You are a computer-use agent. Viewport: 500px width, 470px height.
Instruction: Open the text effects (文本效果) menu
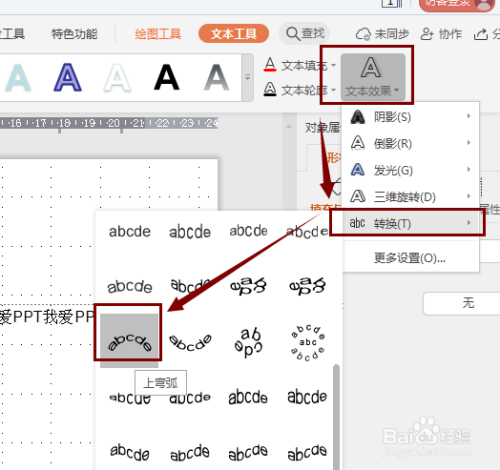373,77
